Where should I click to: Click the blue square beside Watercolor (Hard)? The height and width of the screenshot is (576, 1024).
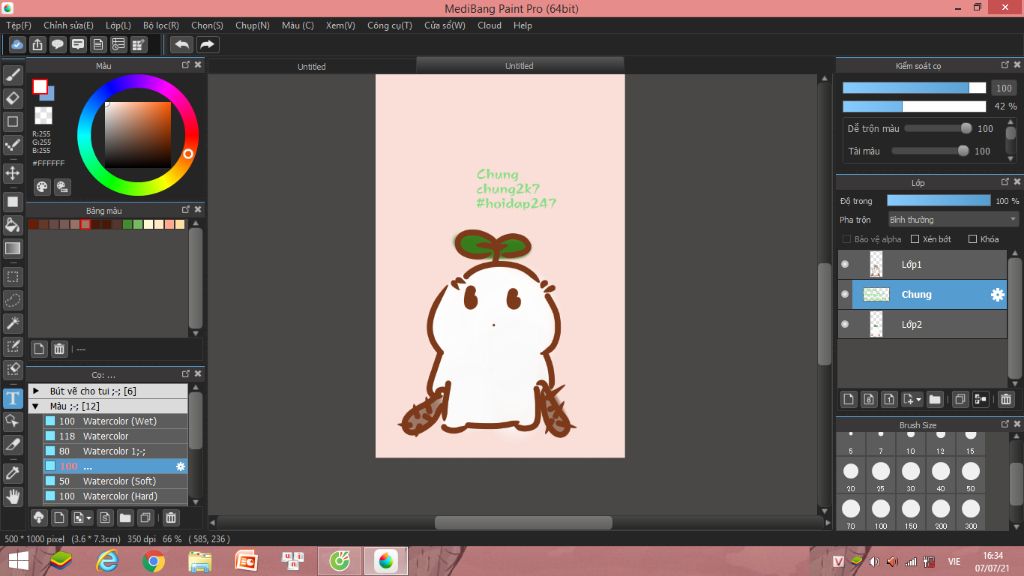[x=50, y=496]
